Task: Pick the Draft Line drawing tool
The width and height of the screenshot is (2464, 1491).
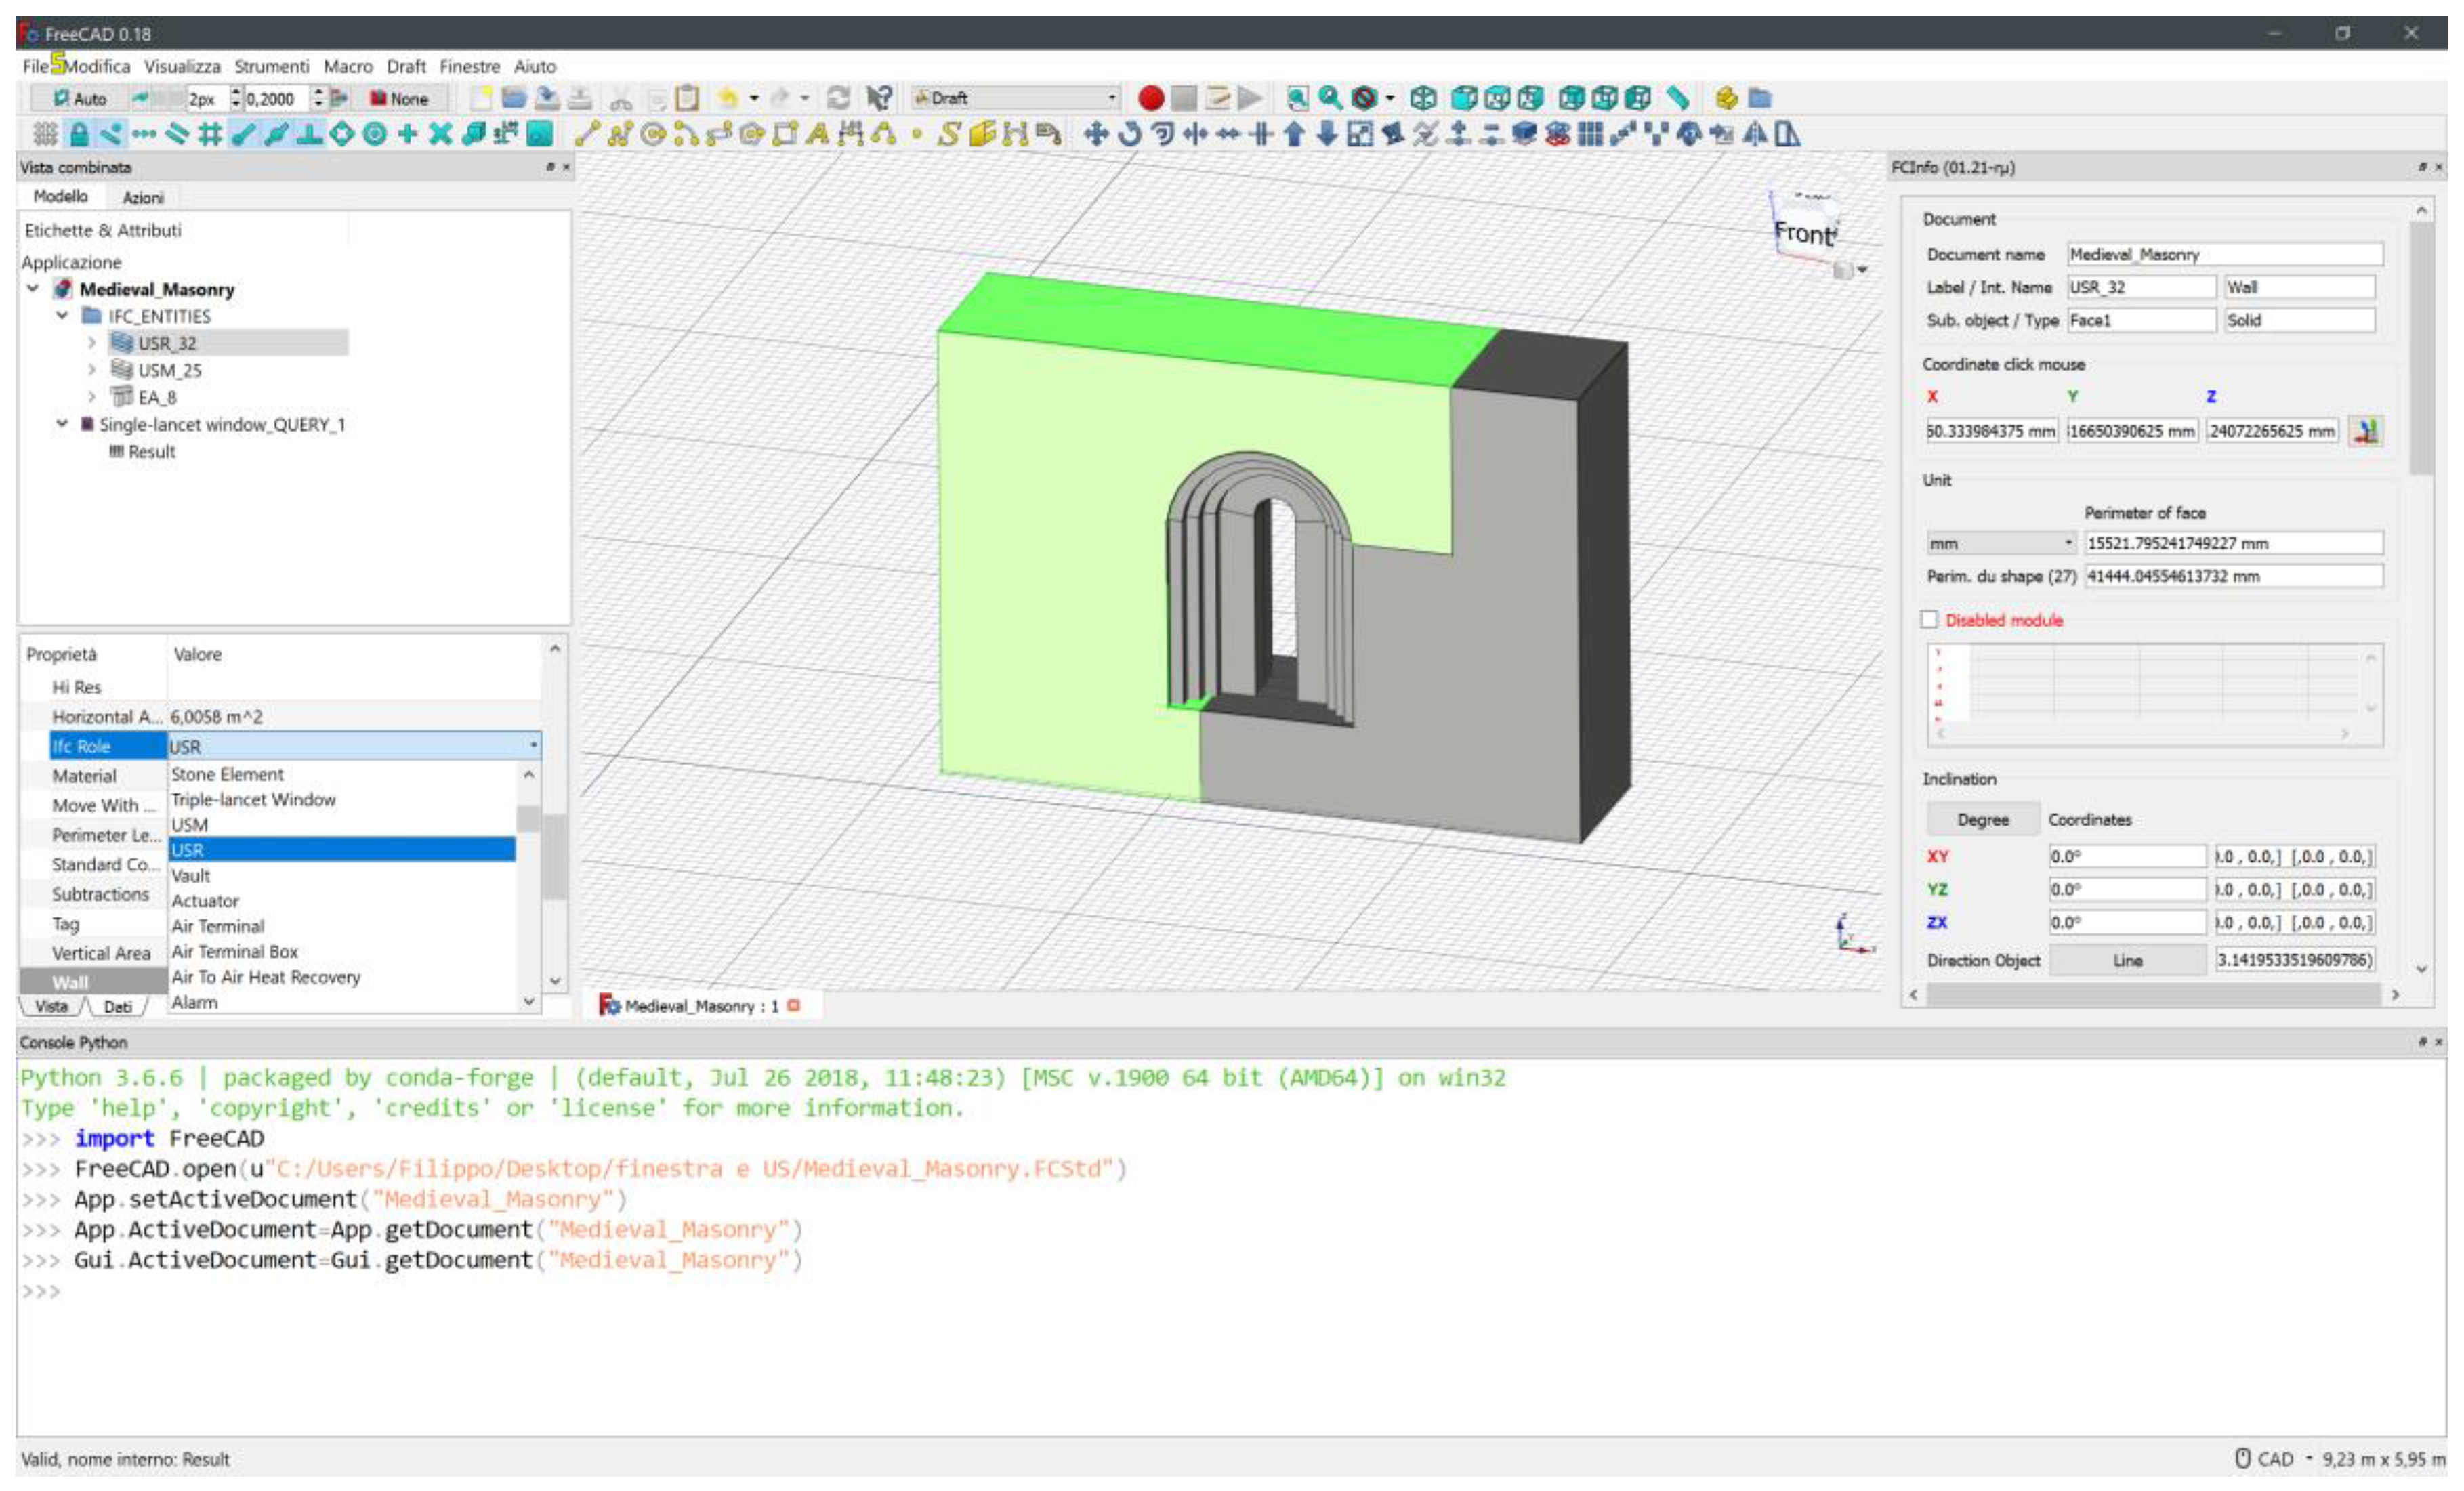Action: (587, 134)
